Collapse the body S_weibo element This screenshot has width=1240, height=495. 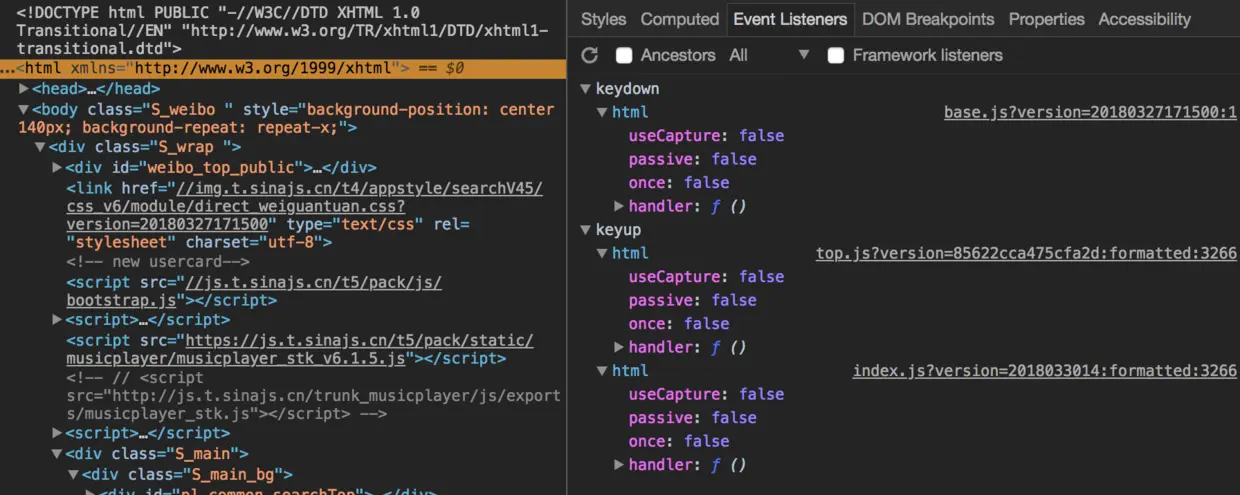(24, 109)
